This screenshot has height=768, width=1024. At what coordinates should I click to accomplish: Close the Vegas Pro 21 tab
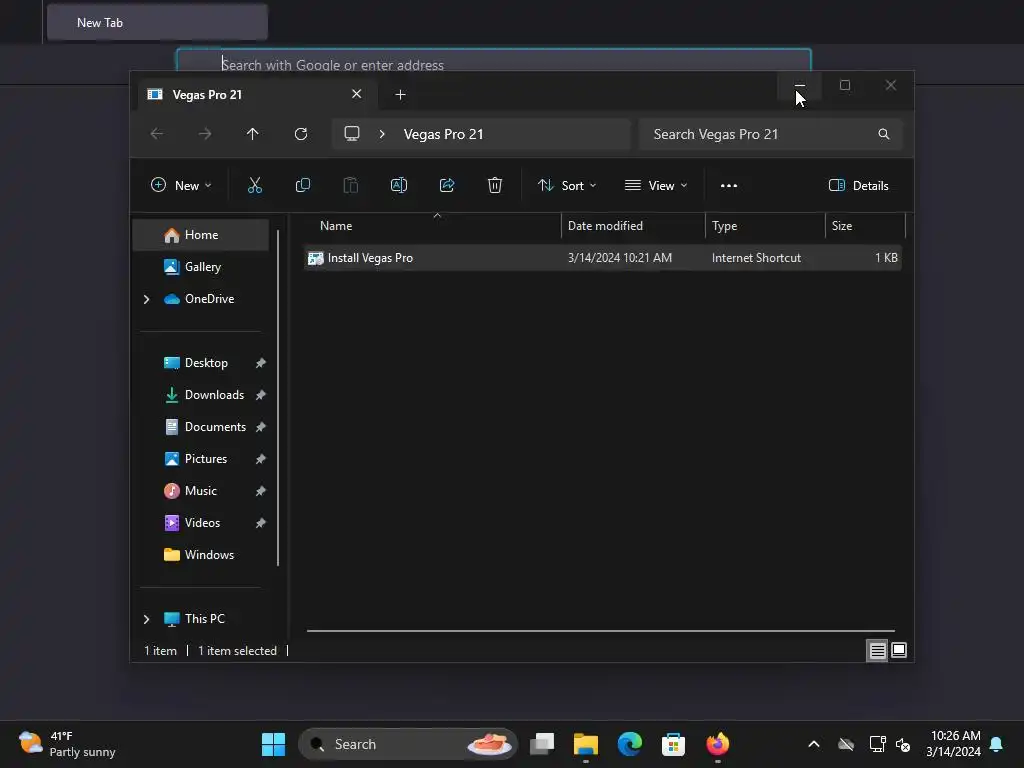(x=357, y=94)
